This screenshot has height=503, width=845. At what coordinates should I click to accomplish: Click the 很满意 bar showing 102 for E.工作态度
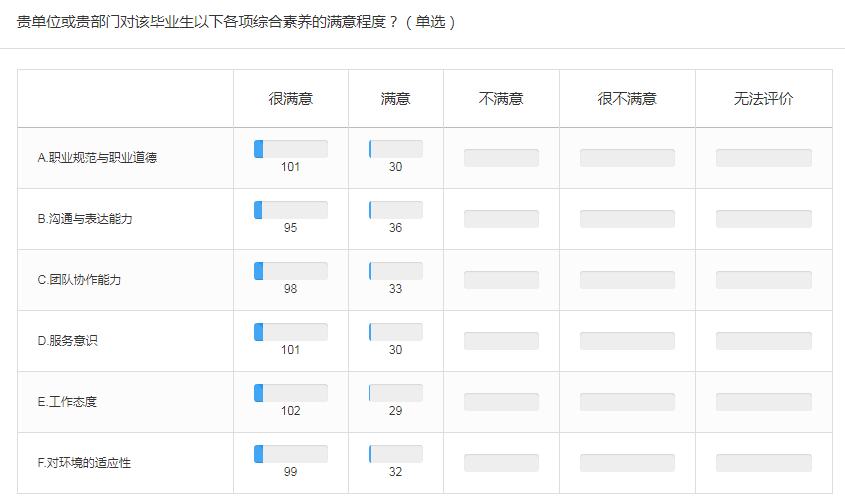[x=291, y=393]
